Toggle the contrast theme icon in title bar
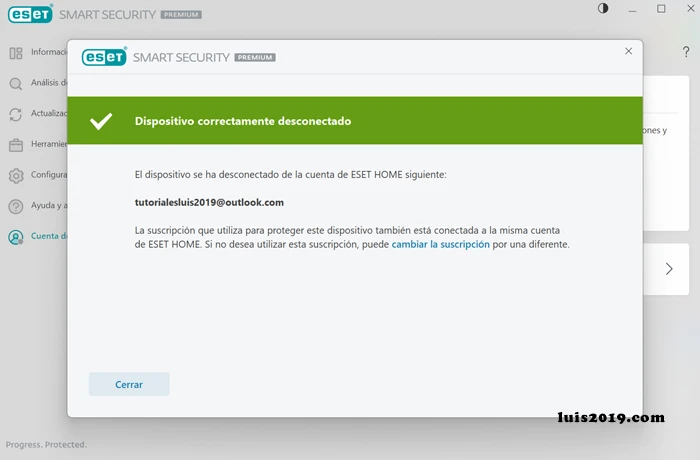 (603, 8)
